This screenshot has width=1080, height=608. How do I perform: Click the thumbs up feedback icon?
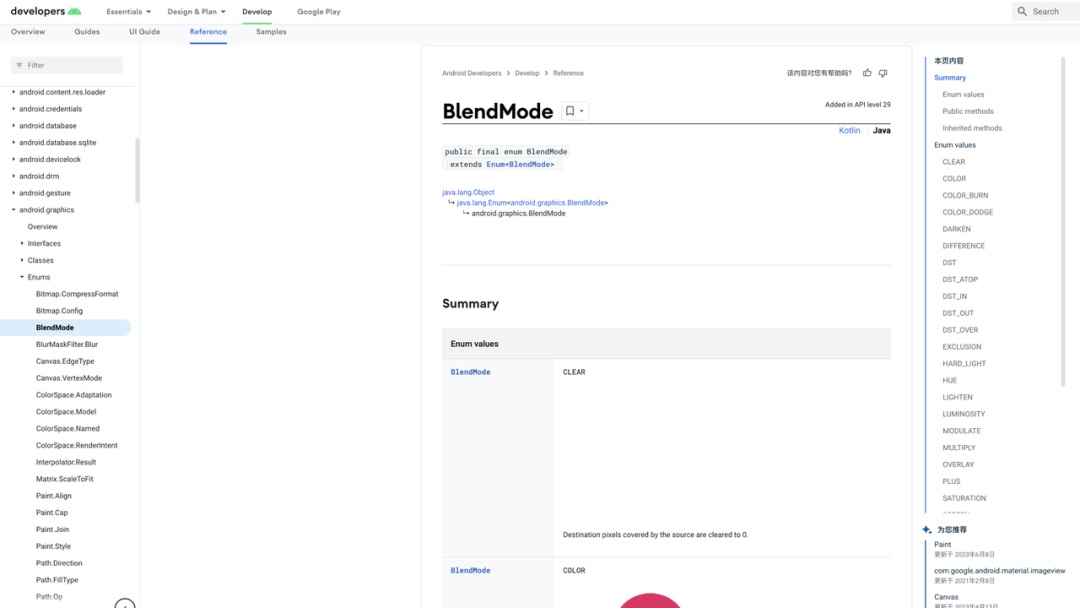[867, 73]
